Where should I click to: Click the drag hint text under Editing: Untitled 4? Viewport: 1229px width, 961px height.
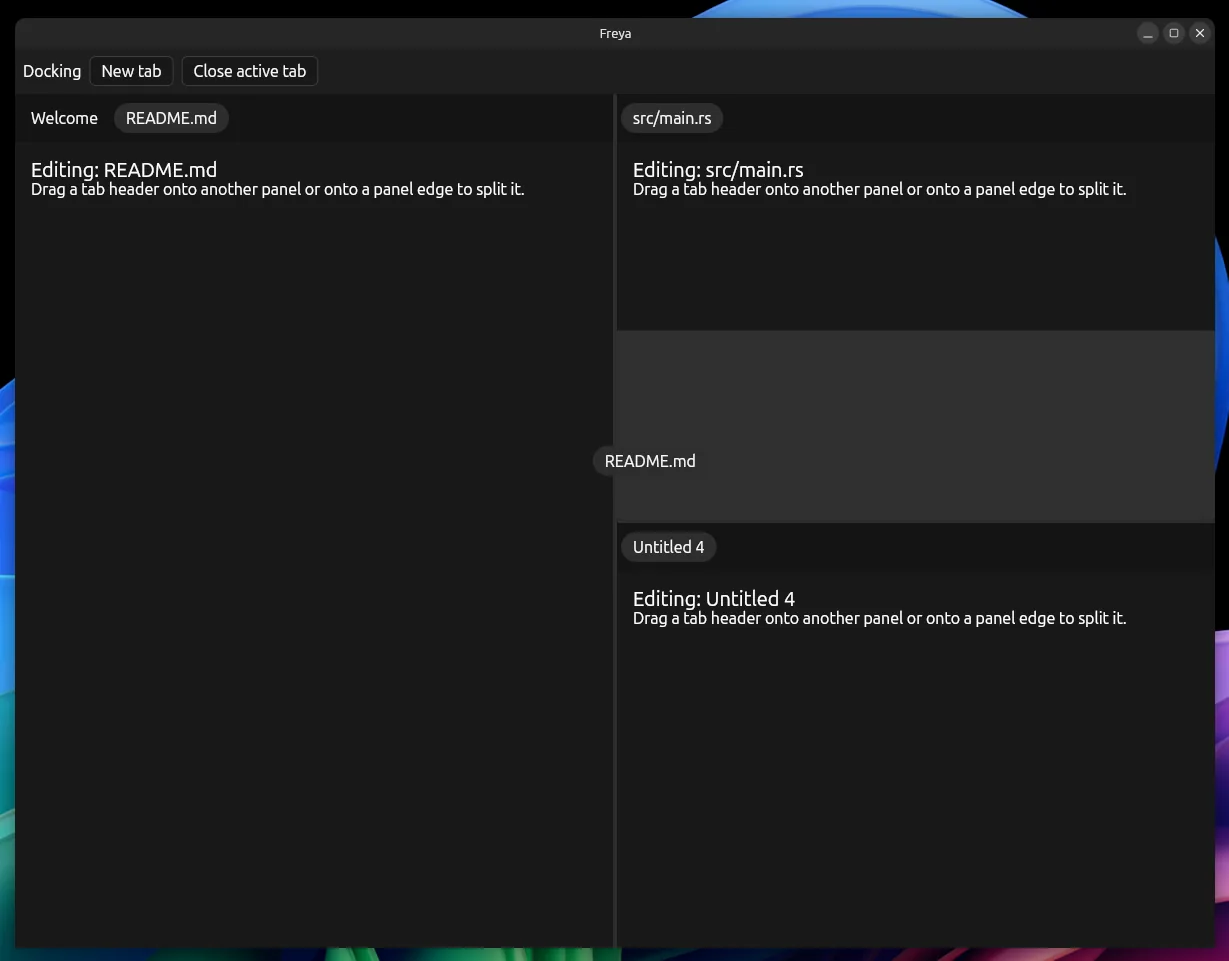pos(880,618)
